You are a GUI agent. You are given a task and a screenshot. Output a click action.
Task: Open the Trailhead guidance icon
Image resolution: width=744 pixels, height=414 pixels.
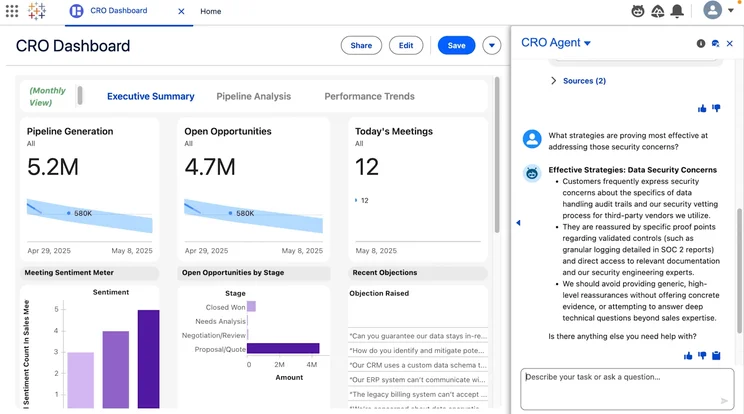(x=658, y=11)
